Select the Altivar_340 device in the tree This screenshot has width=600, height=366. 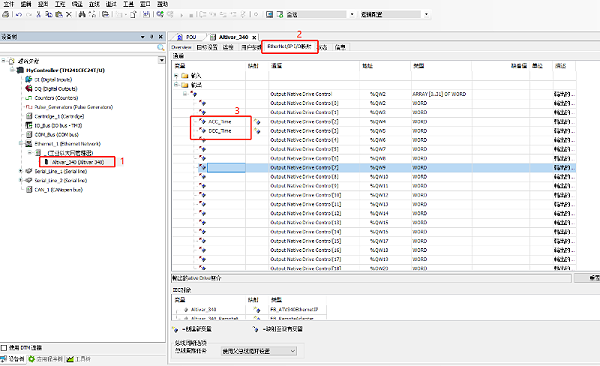pos(78,162)
